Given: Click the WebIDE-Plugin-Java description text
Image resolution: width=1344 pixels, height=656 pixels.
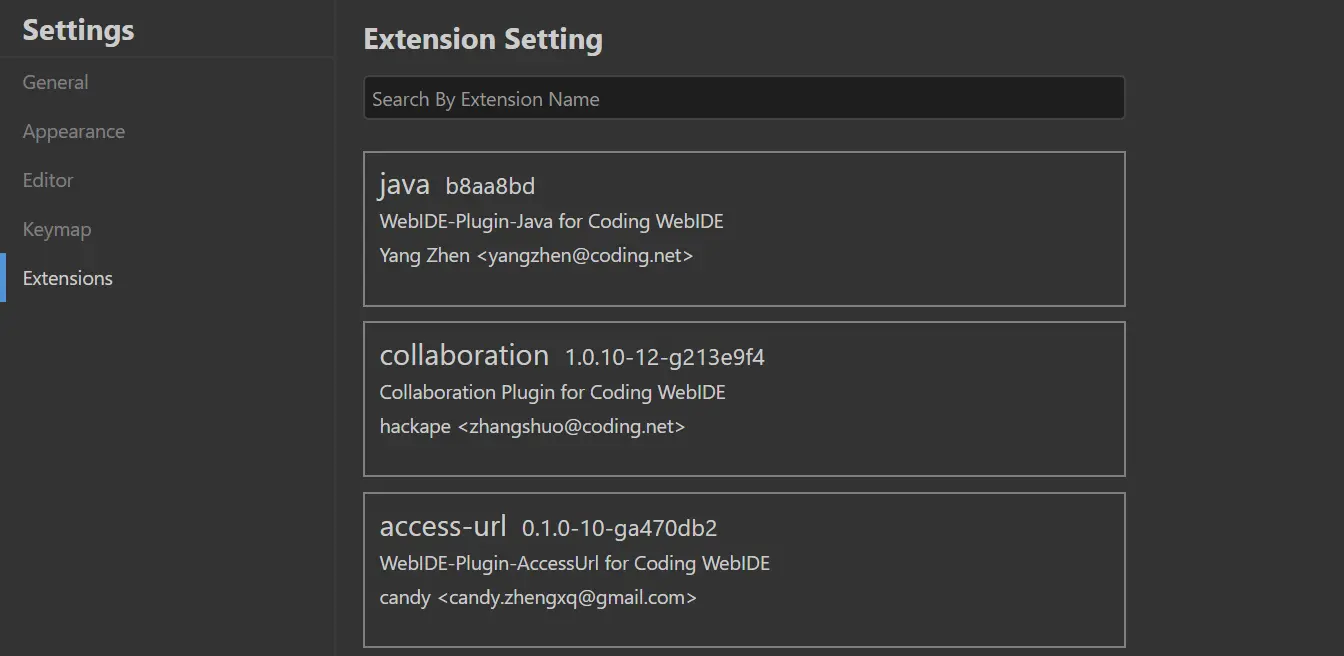Looking at the screenshot, I should point(551,221).
